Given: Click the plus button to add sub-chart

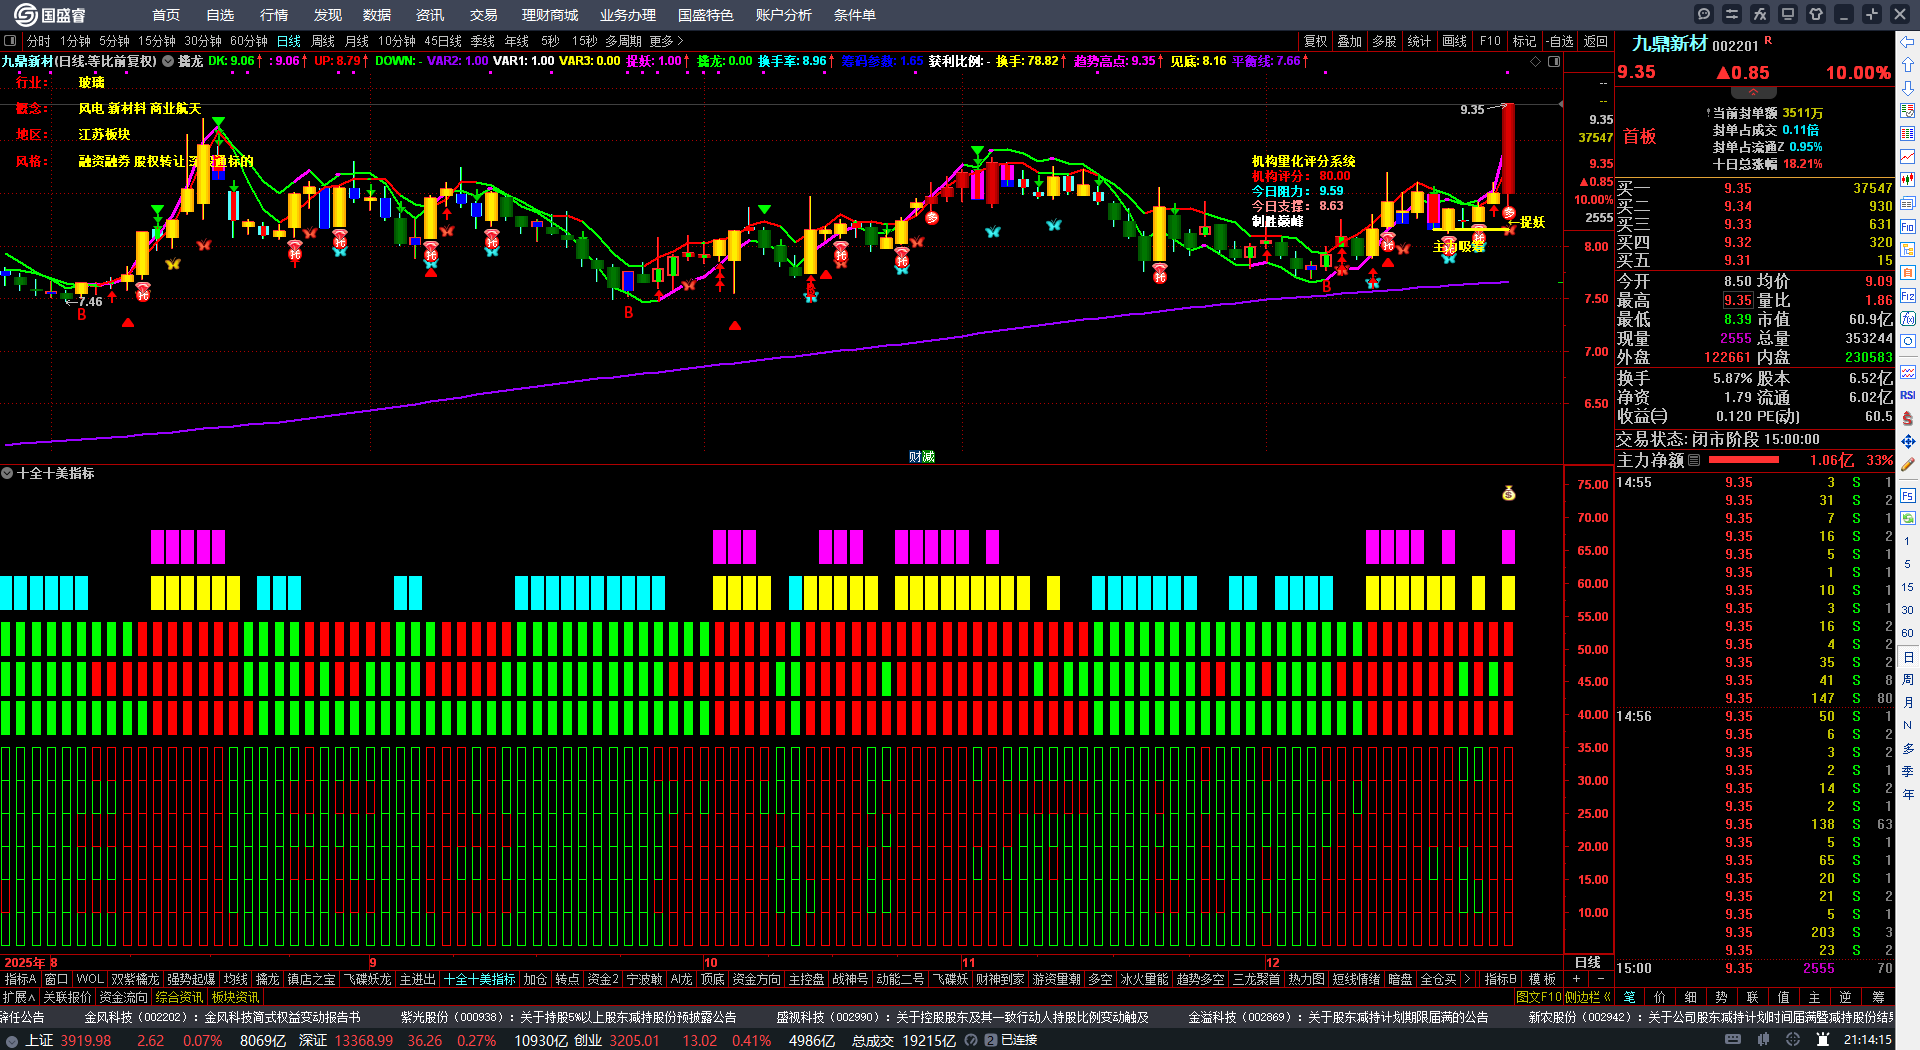Looking at the screenshot, I should coord(1576,979).
